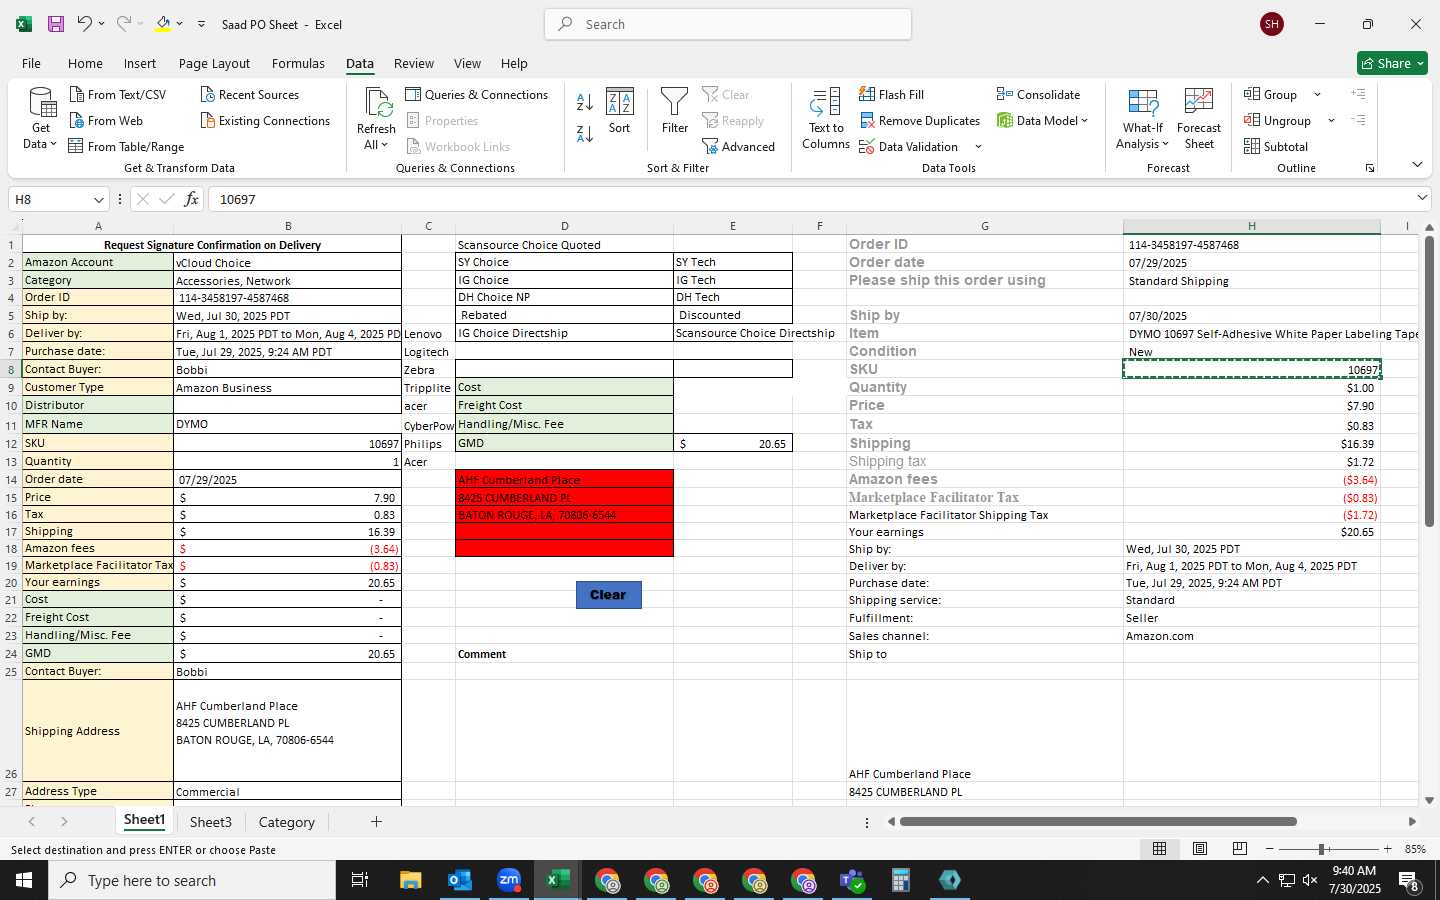Collapse the ribbon with the chevron
Viewport: 1440px width, 900px height.
[x=1417, y=165]
